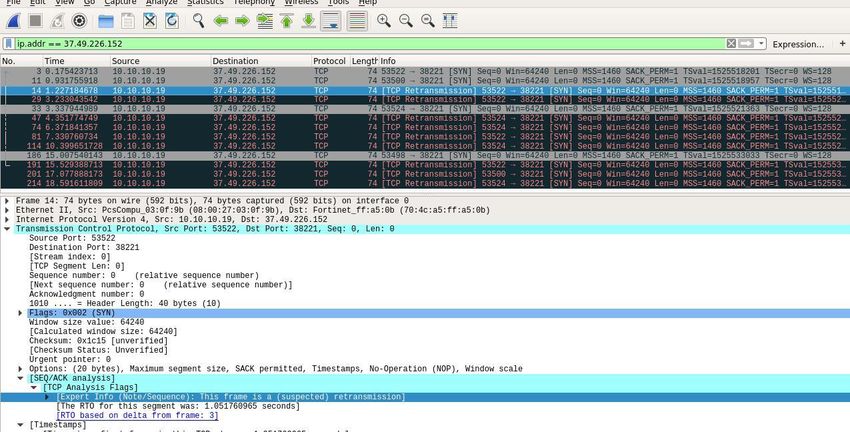Open the Analyze menu

pyautogui.click(x=162, y=3)
